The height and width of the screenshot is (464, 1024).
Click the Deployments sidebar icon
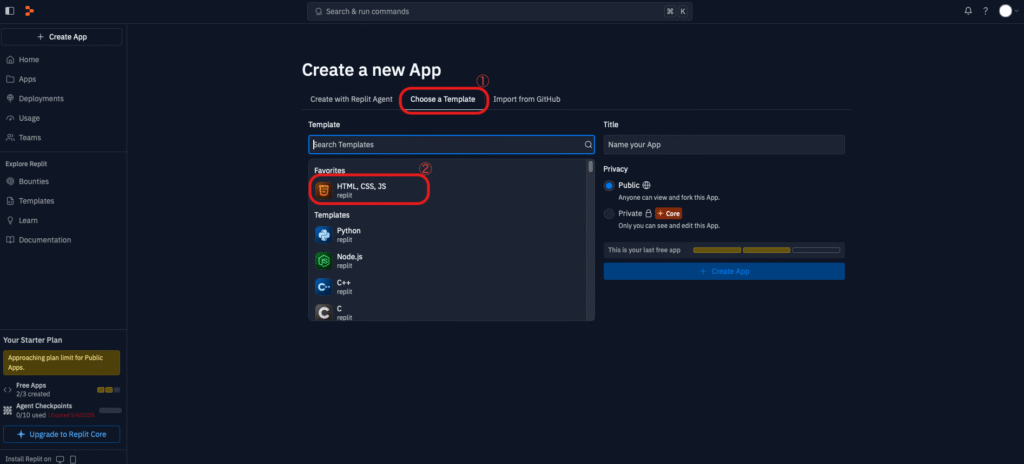pos(10,99)
